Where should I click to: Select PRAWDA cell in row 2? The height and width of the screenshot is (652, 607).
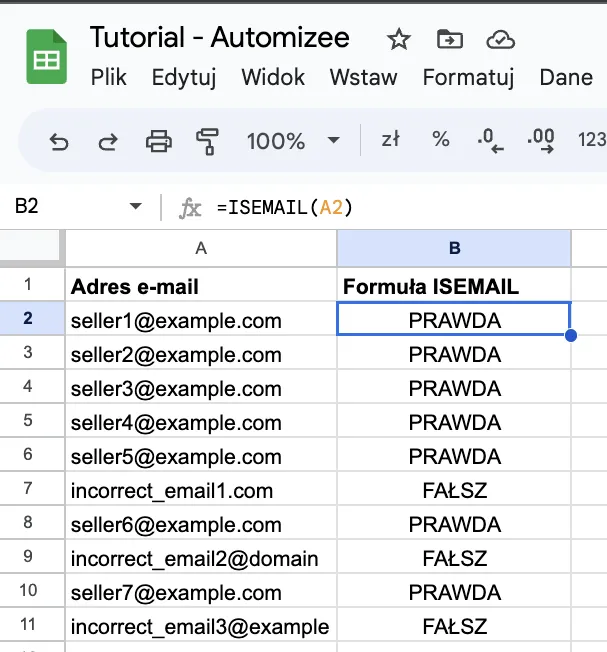click(x=454, y=319)
